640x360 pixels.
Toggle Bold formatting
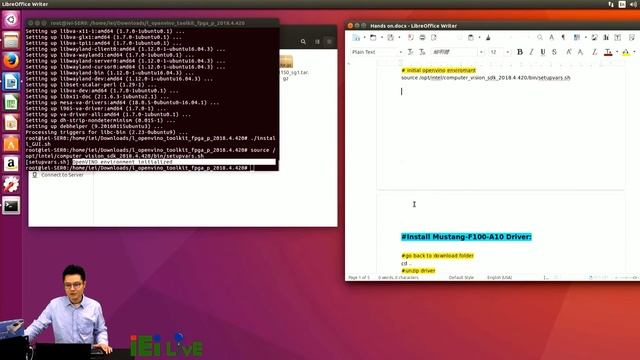click(520, 52)
